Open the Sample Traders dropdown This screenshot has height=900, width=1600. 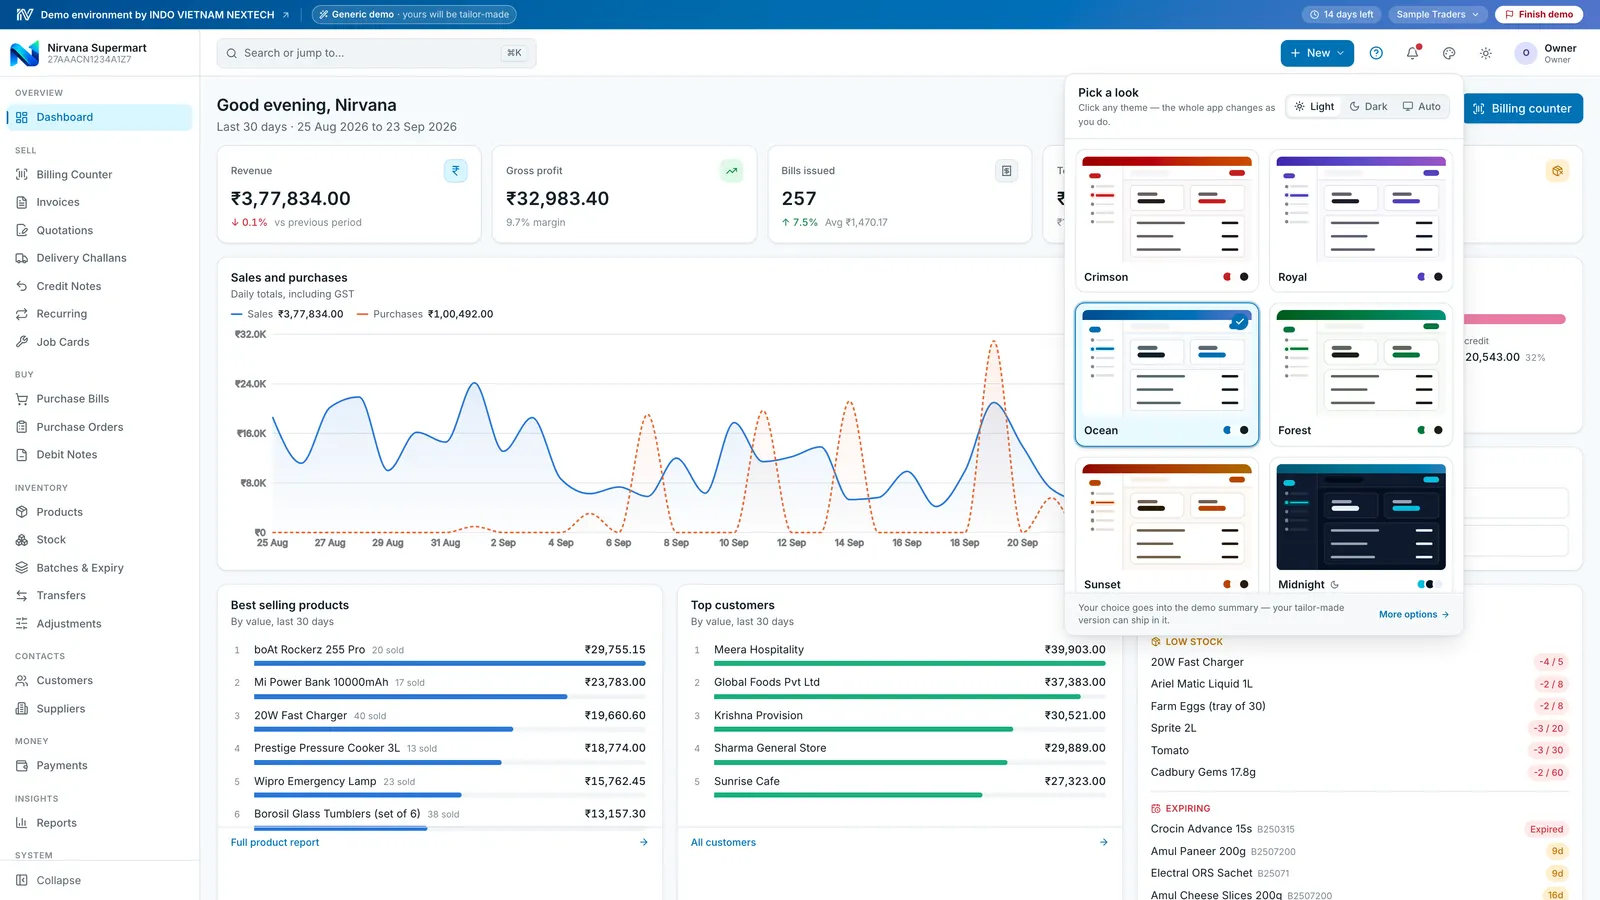point(1437,14)
